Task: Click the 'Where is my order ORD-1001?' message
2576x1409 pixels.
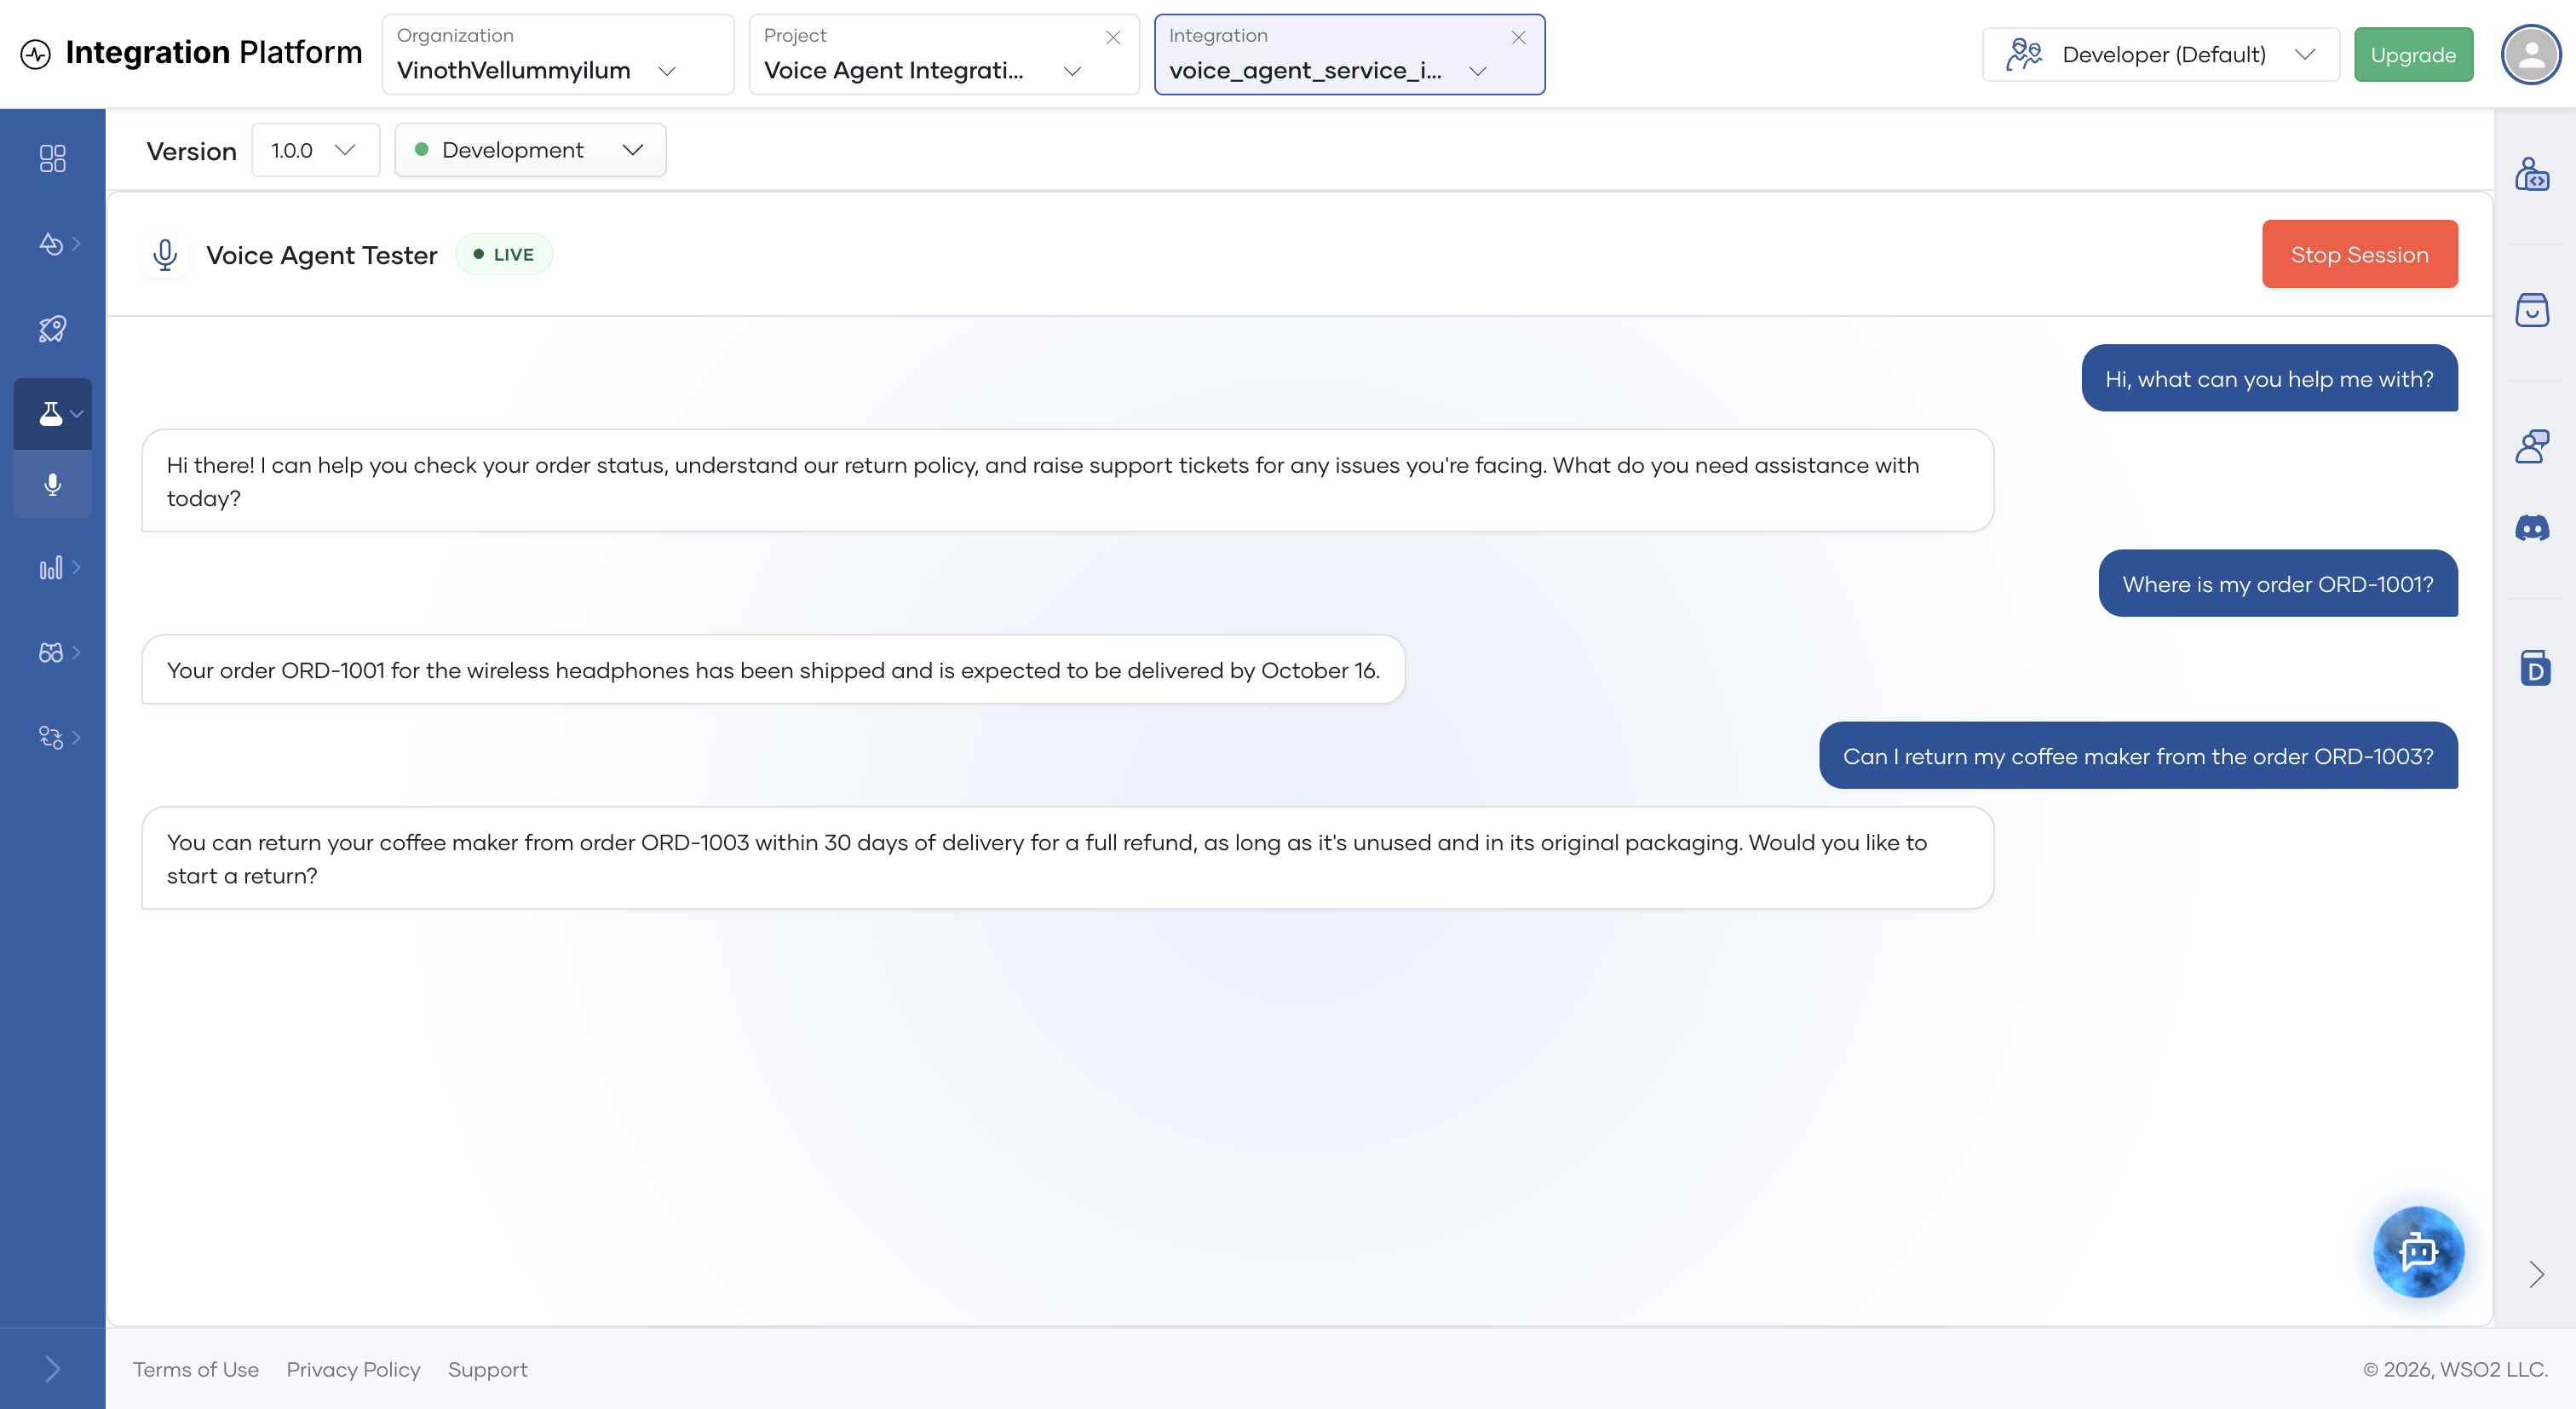Action: (x=2277, y=583)
